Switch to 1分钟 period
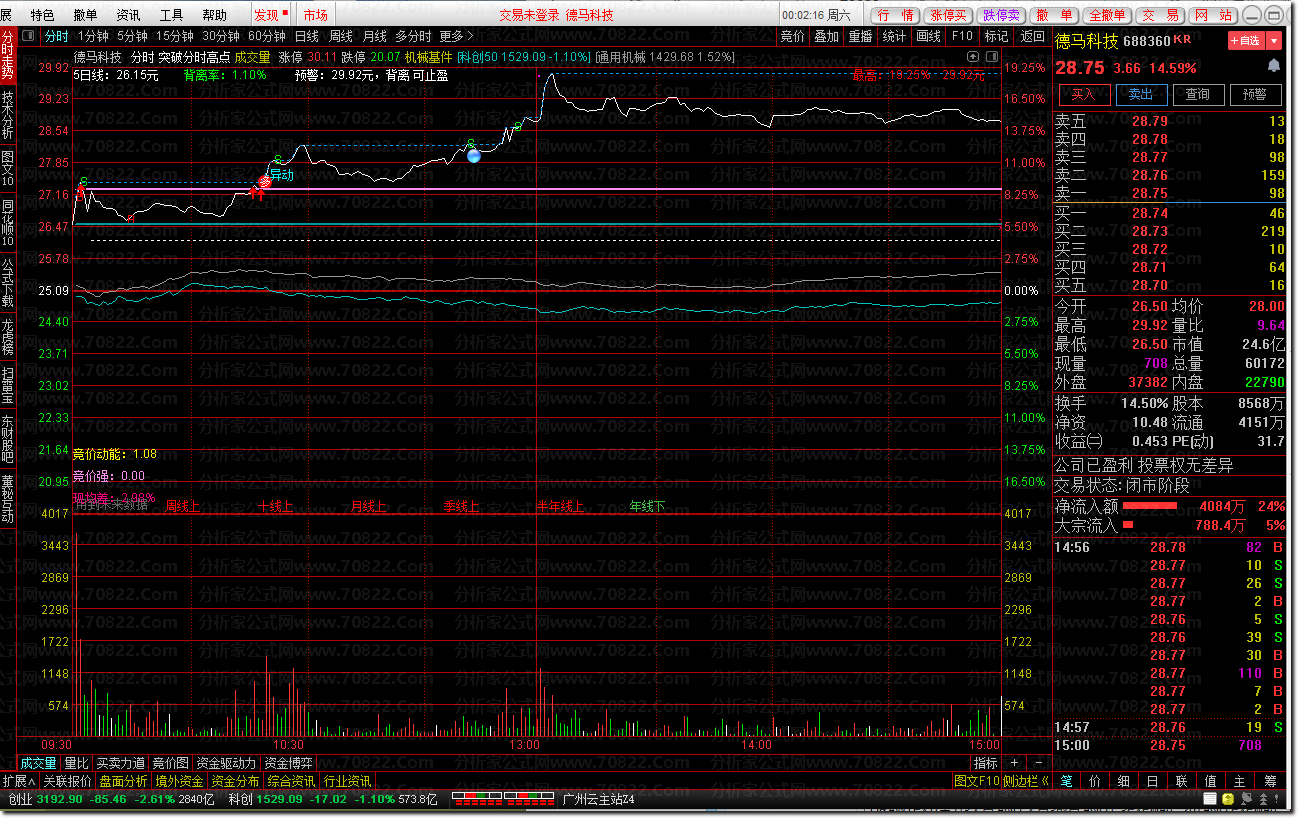Screen dimensions: 1300x819 pyautogui.click(x=93, y=36)
